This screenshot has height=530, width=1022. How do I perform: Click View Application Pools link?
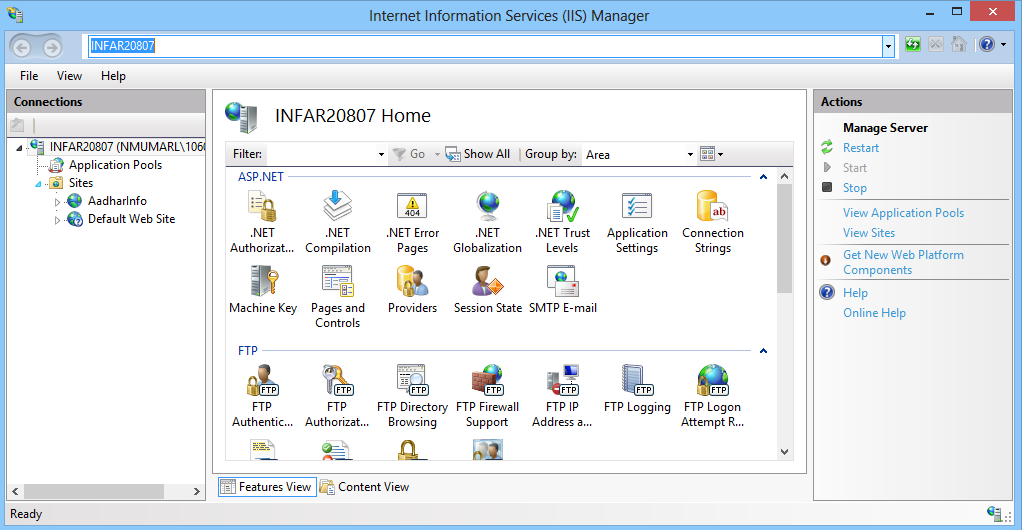(x=903, y=213)
